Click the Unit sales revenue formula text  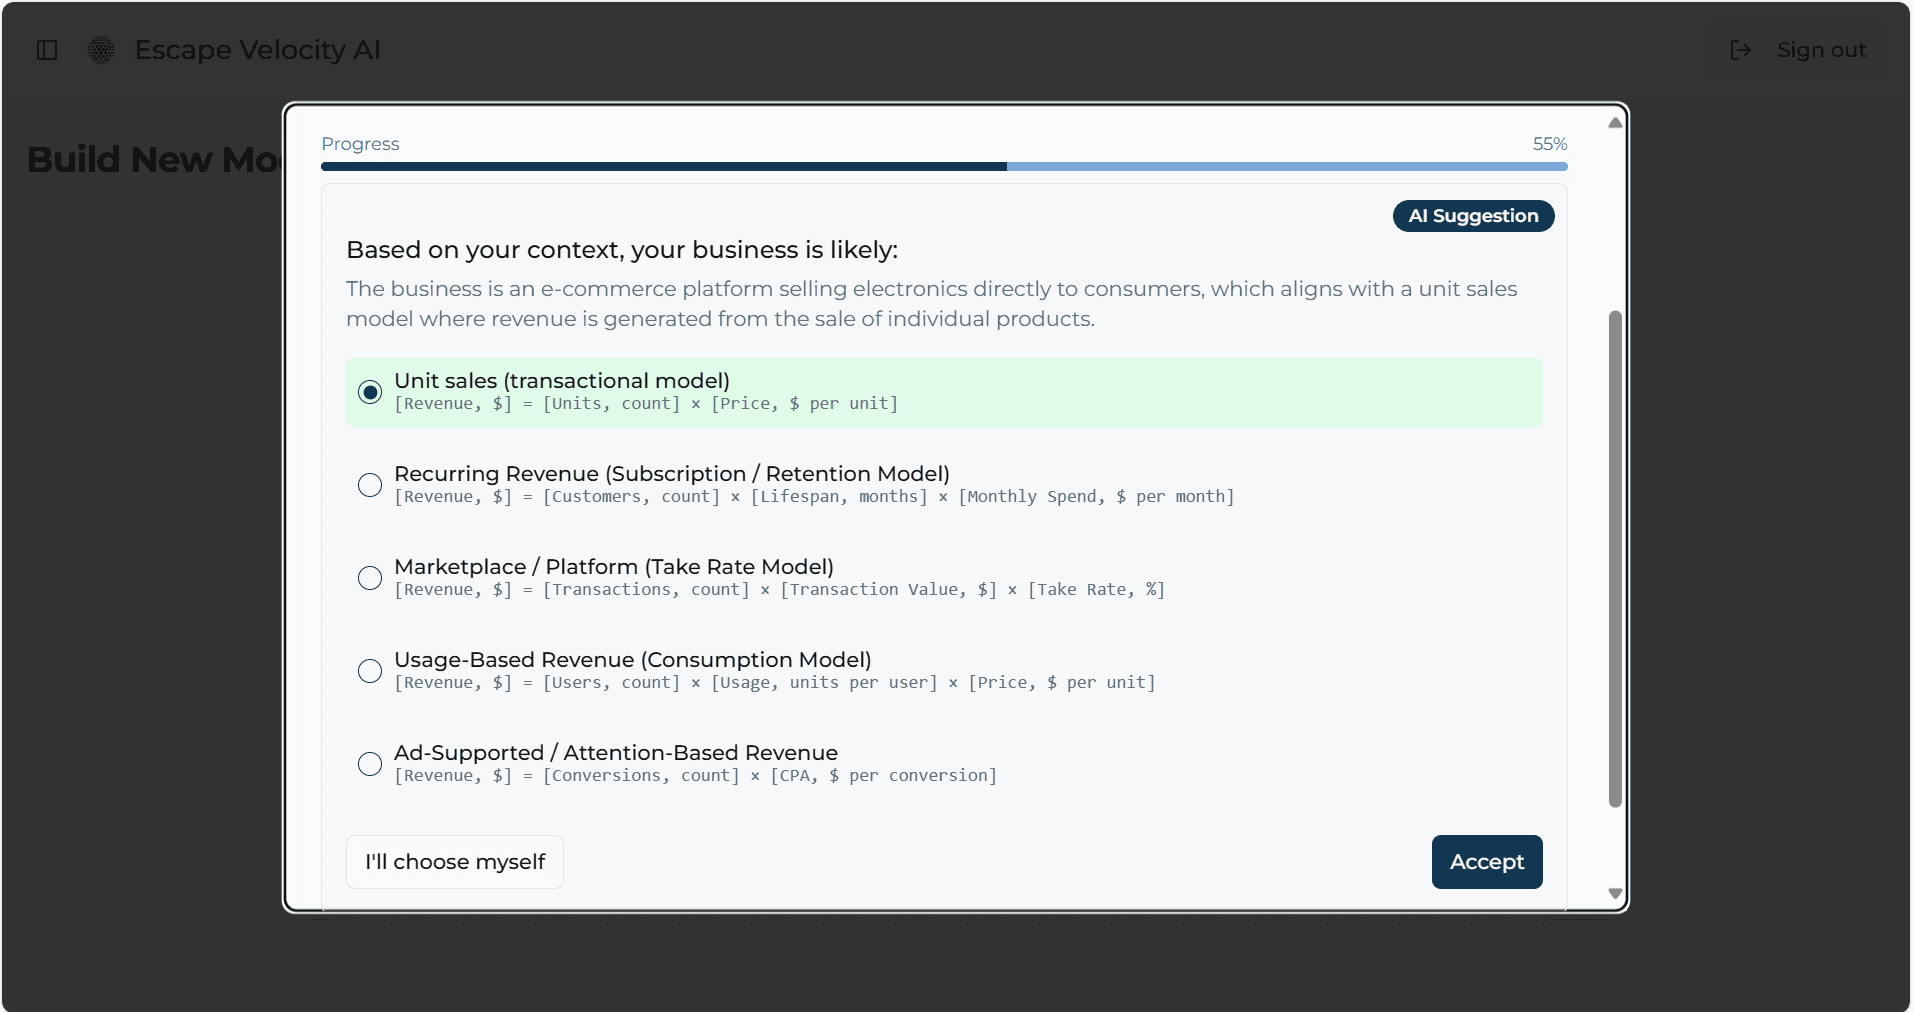(x=646, y=404)
